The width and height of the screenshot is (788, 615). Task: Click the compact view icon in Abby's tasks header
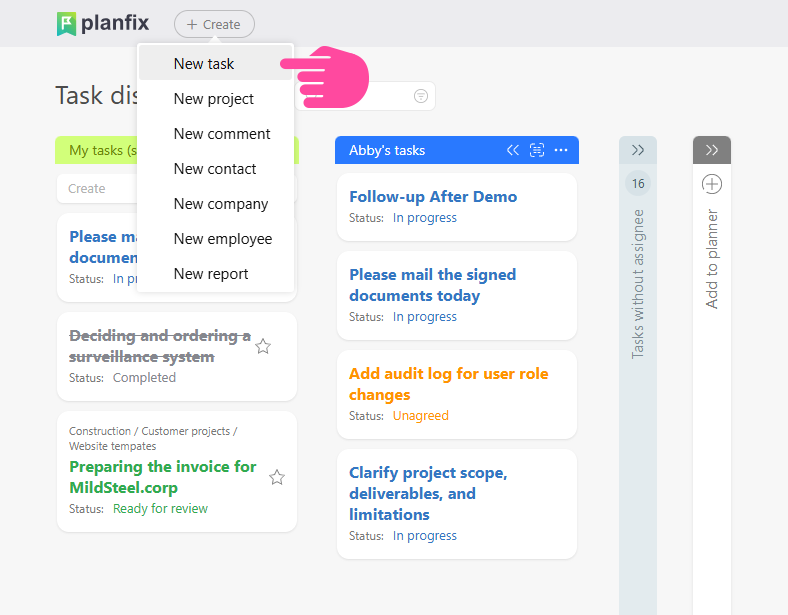point(537,150)
